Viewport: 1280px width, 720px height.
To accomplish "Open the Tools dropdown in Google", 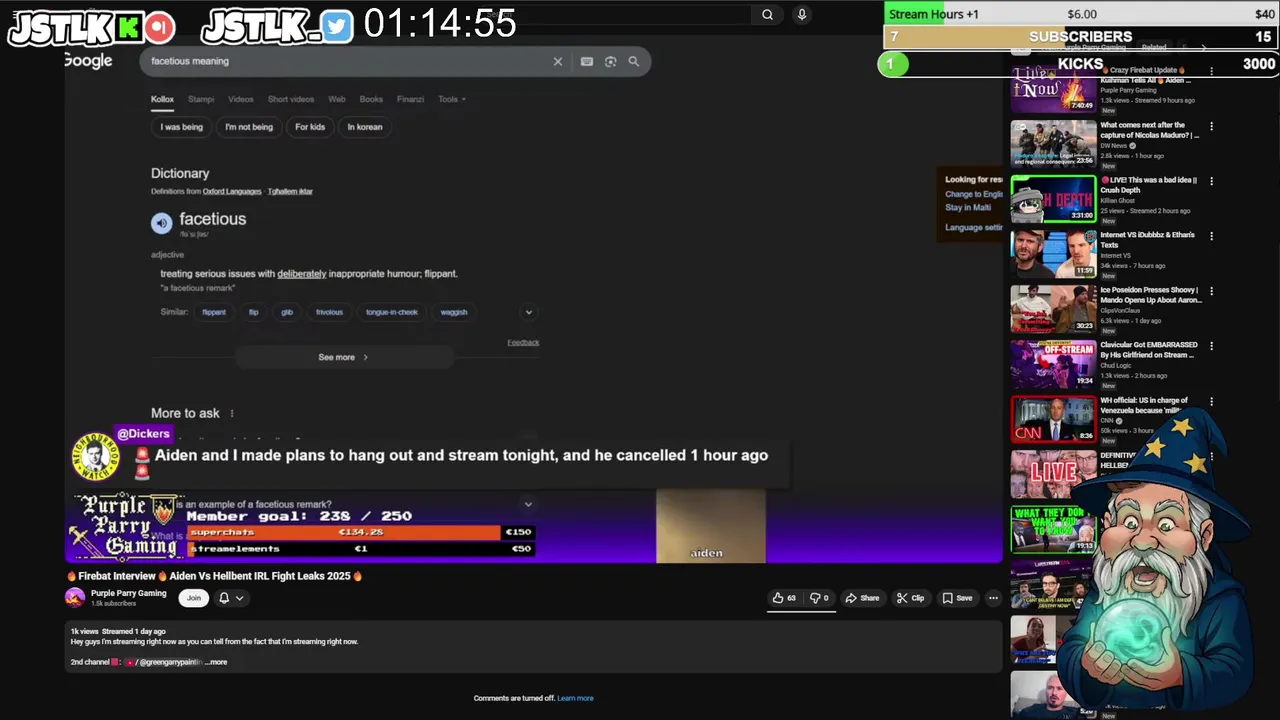I will click(452, 99).
